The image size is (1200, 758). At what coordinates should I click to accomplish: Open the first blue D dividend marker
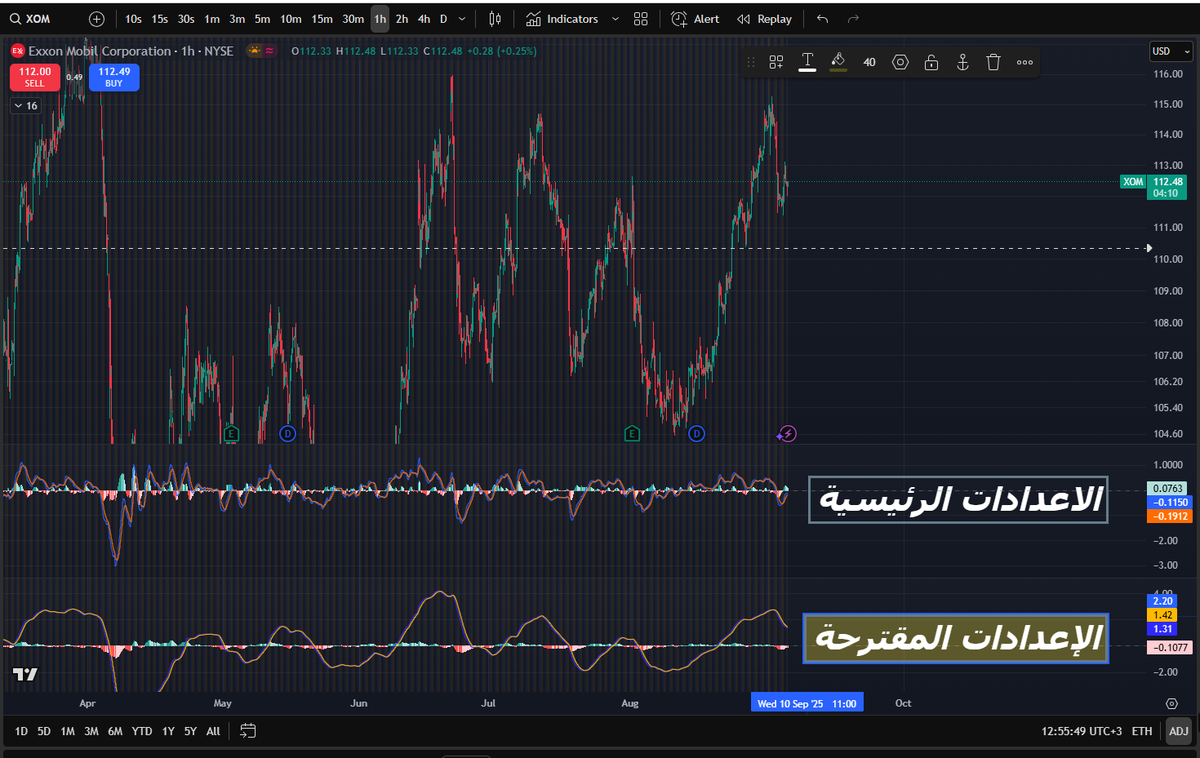coord(288,433)
